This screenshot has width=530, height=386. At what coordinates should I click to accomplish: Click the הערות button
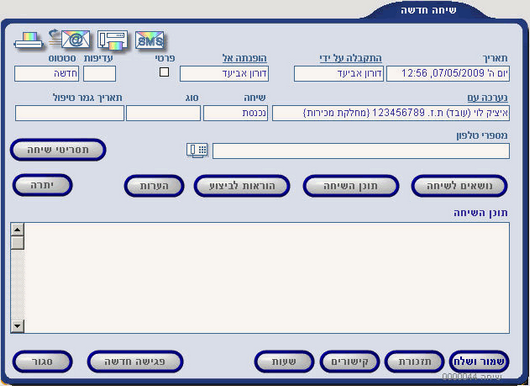pyautogui.click(x=154, y=186)
